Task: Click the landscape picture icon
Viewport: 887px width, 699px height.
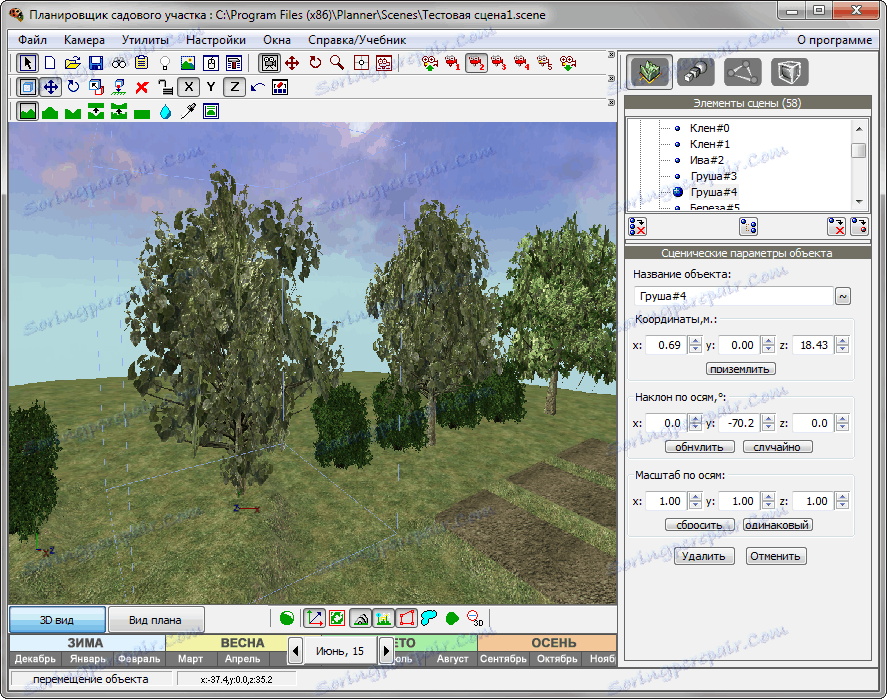Action: pyautogui.click(x=188, y=63)
